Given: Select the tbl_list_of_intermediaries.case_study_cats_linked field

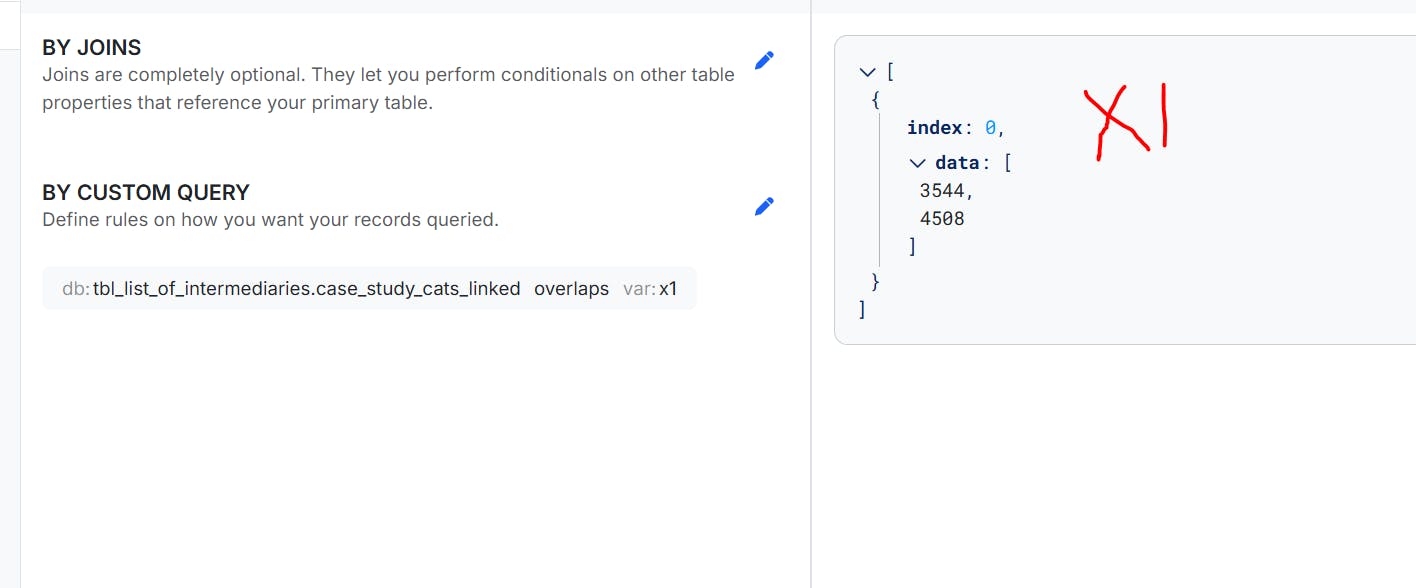Looking at the screenshot, I should pos(306,289).
